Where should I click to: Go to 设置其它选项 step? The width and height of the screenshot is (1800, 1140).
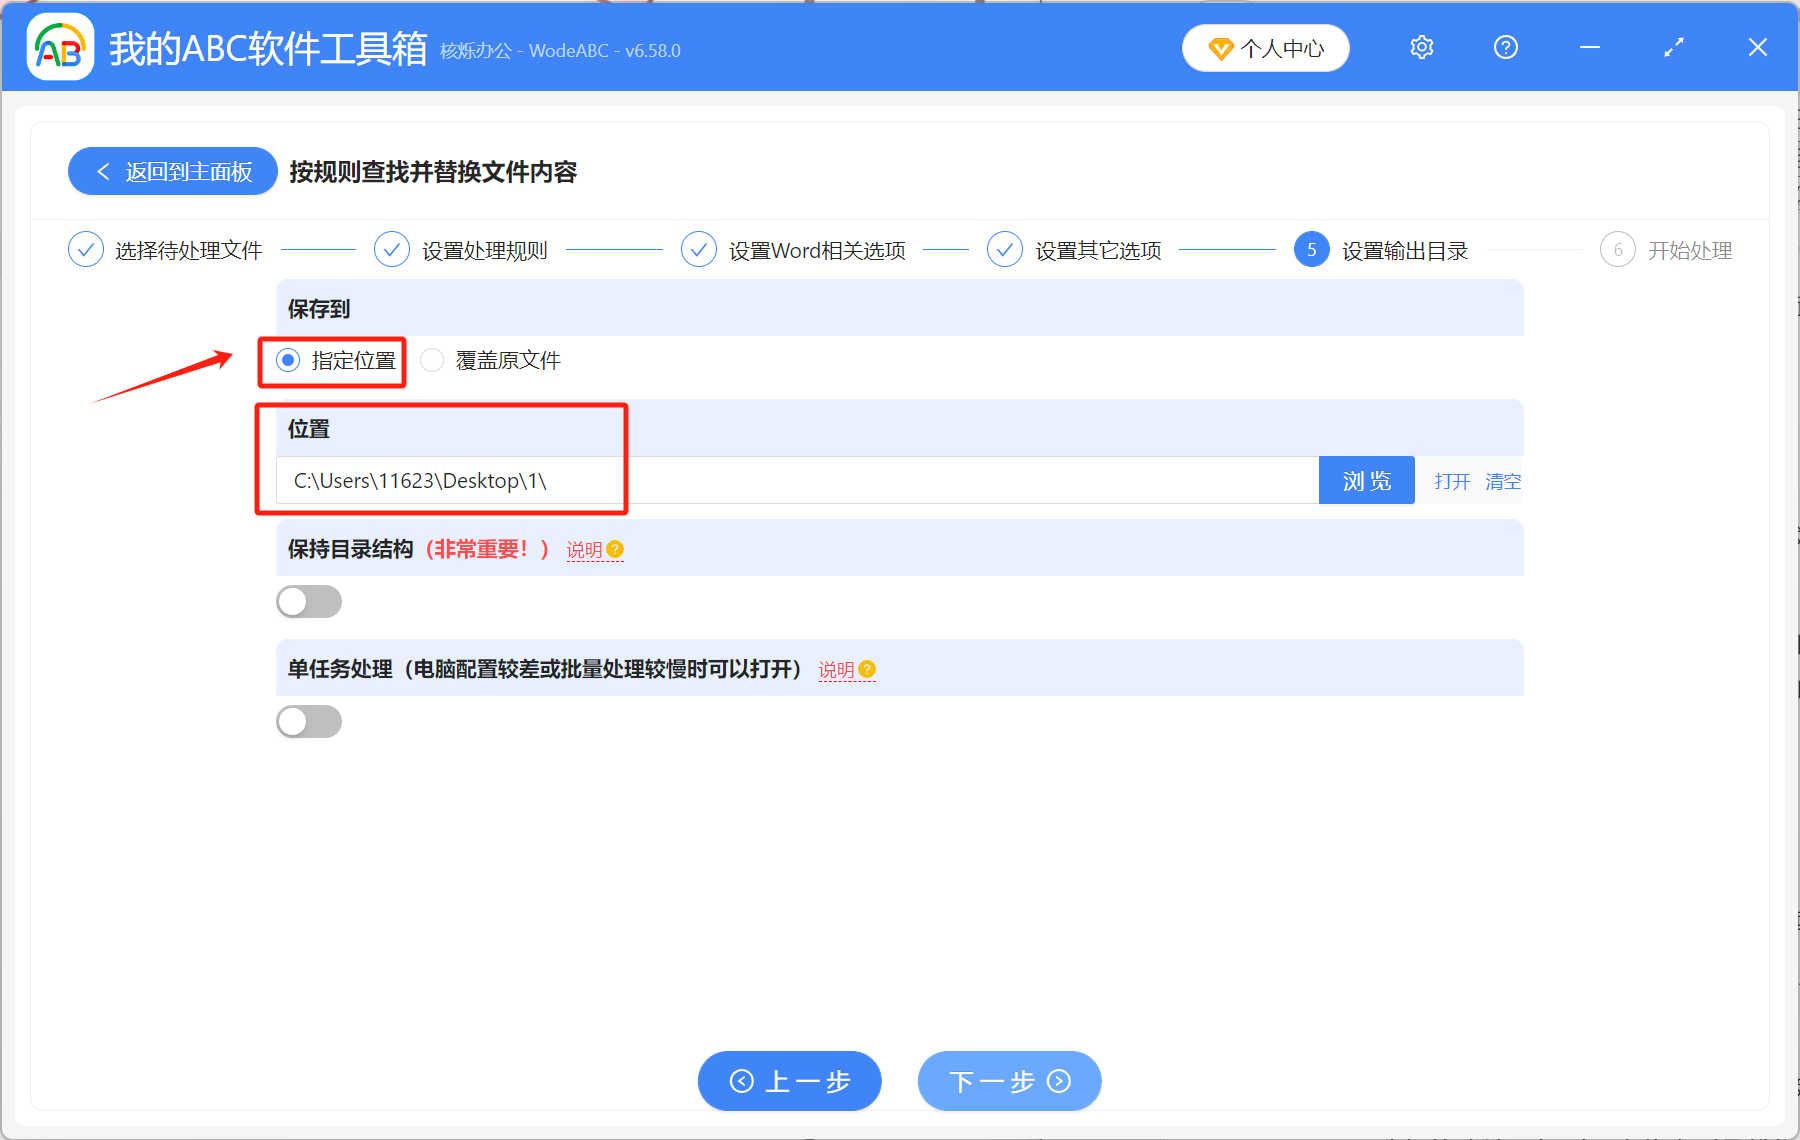click(x=1098, y=250)
